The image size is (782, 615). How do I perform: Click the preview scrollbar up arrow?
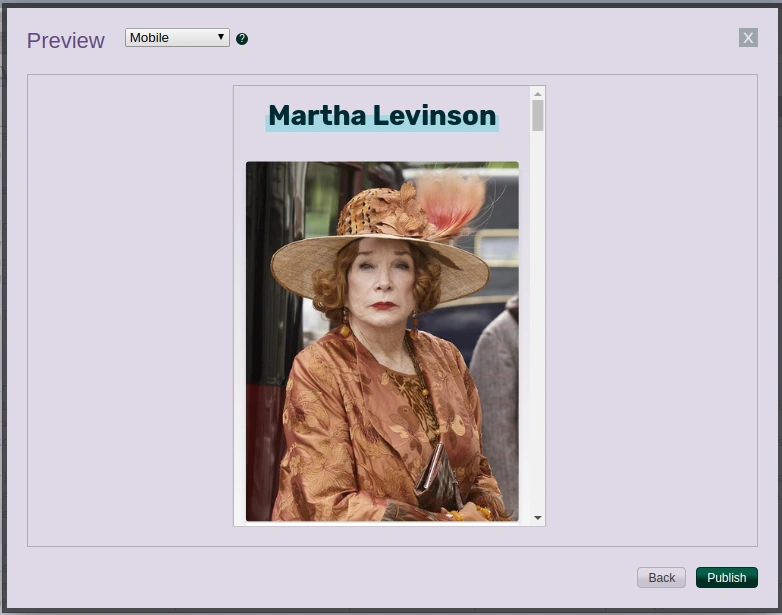(538, 94)
